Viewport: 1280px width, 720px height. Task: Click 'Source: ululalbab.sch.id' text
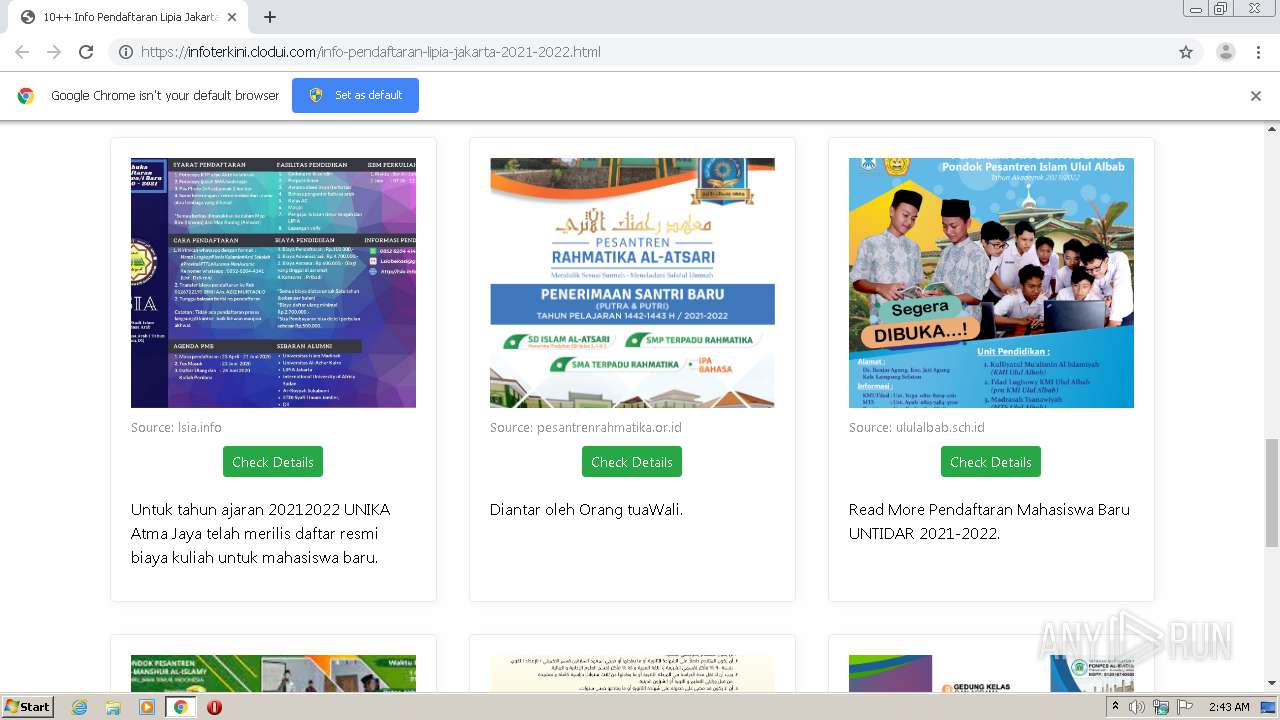click(x=917, y=427)
